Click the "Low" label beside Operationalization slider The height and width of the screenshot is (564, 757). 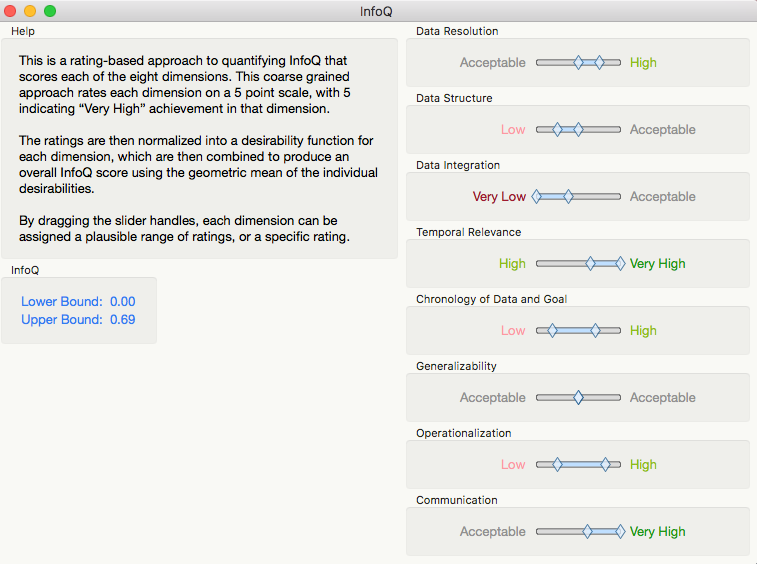click(513, 465)
